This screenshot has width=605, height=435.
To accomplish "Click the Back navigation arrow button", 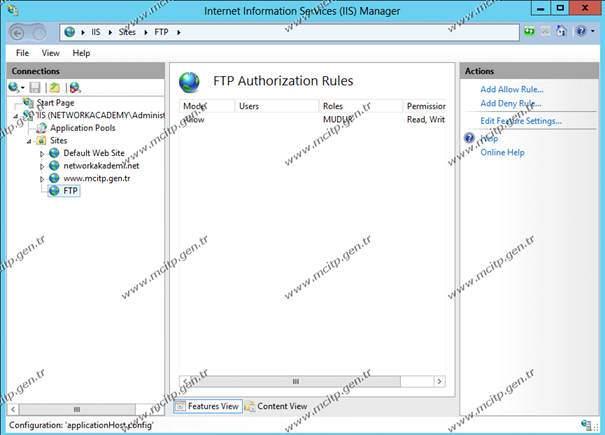I will click(17, 34).
